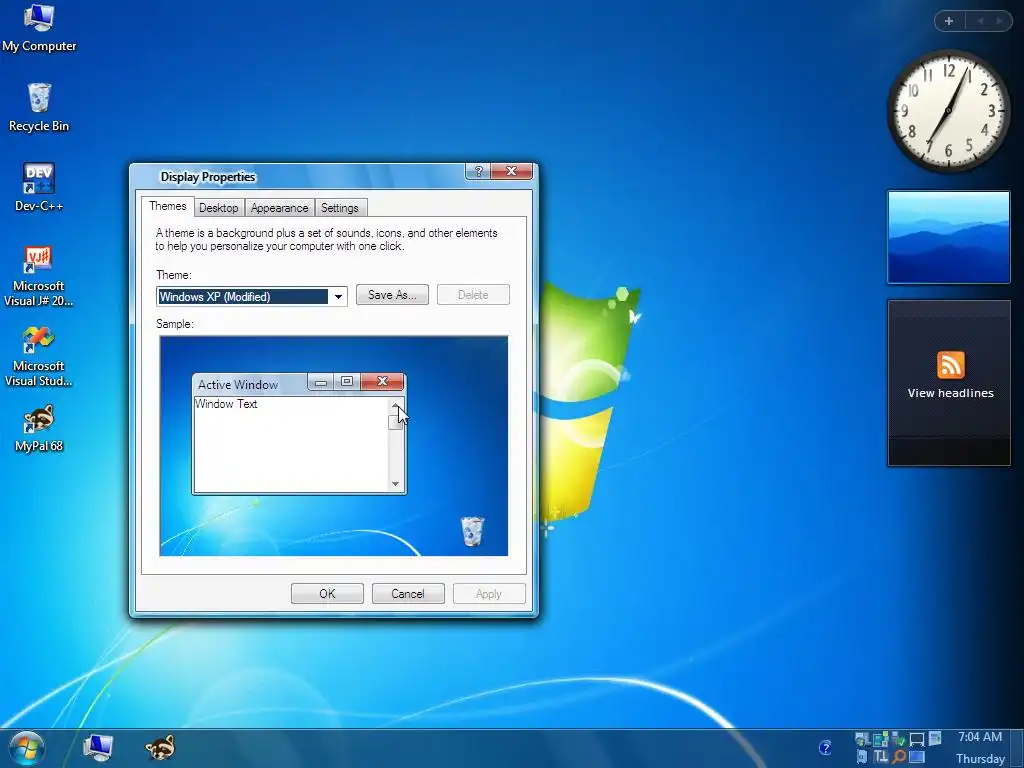
Task: Click the MyPal raccoon taskbar icon
Action: (x=160, y=748)
